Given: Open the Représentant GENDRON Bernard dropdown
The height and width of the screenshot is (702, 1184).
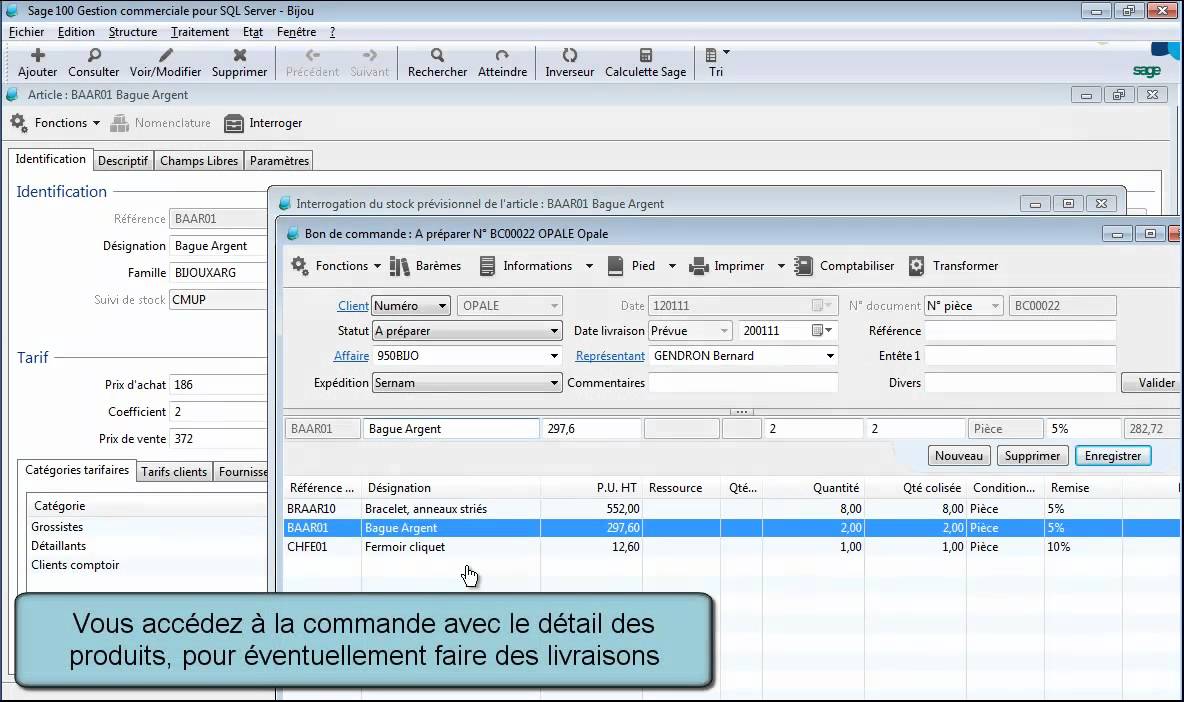Looking at the screenshot, I should click(743, 356).
